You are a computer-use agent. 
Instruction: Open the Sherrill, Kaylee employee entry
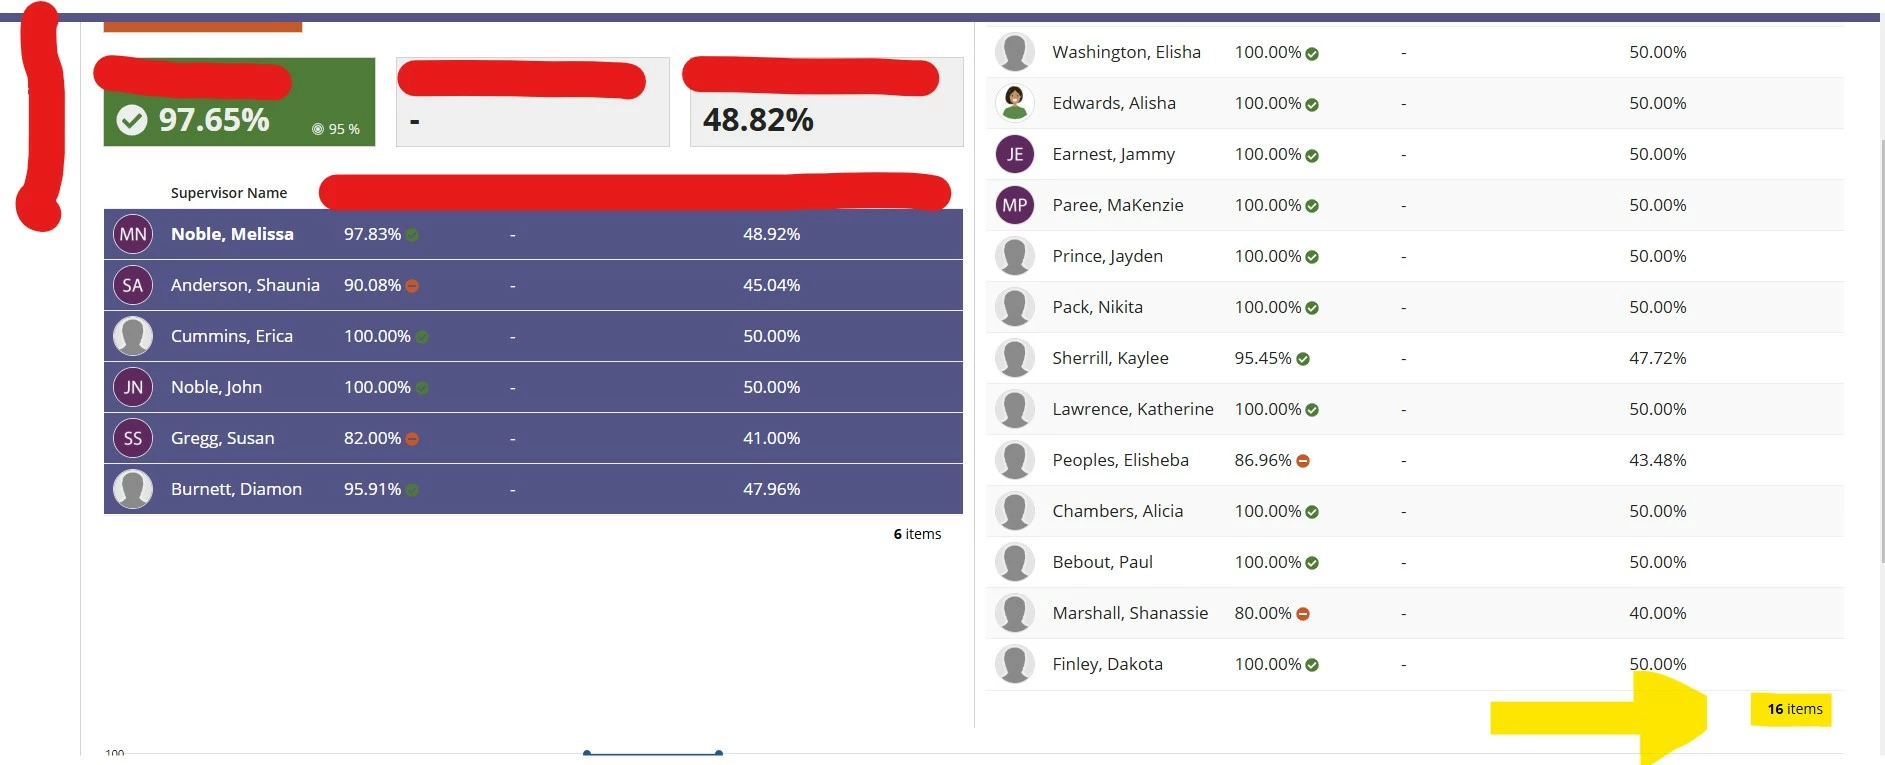(x=1415, y=358)
